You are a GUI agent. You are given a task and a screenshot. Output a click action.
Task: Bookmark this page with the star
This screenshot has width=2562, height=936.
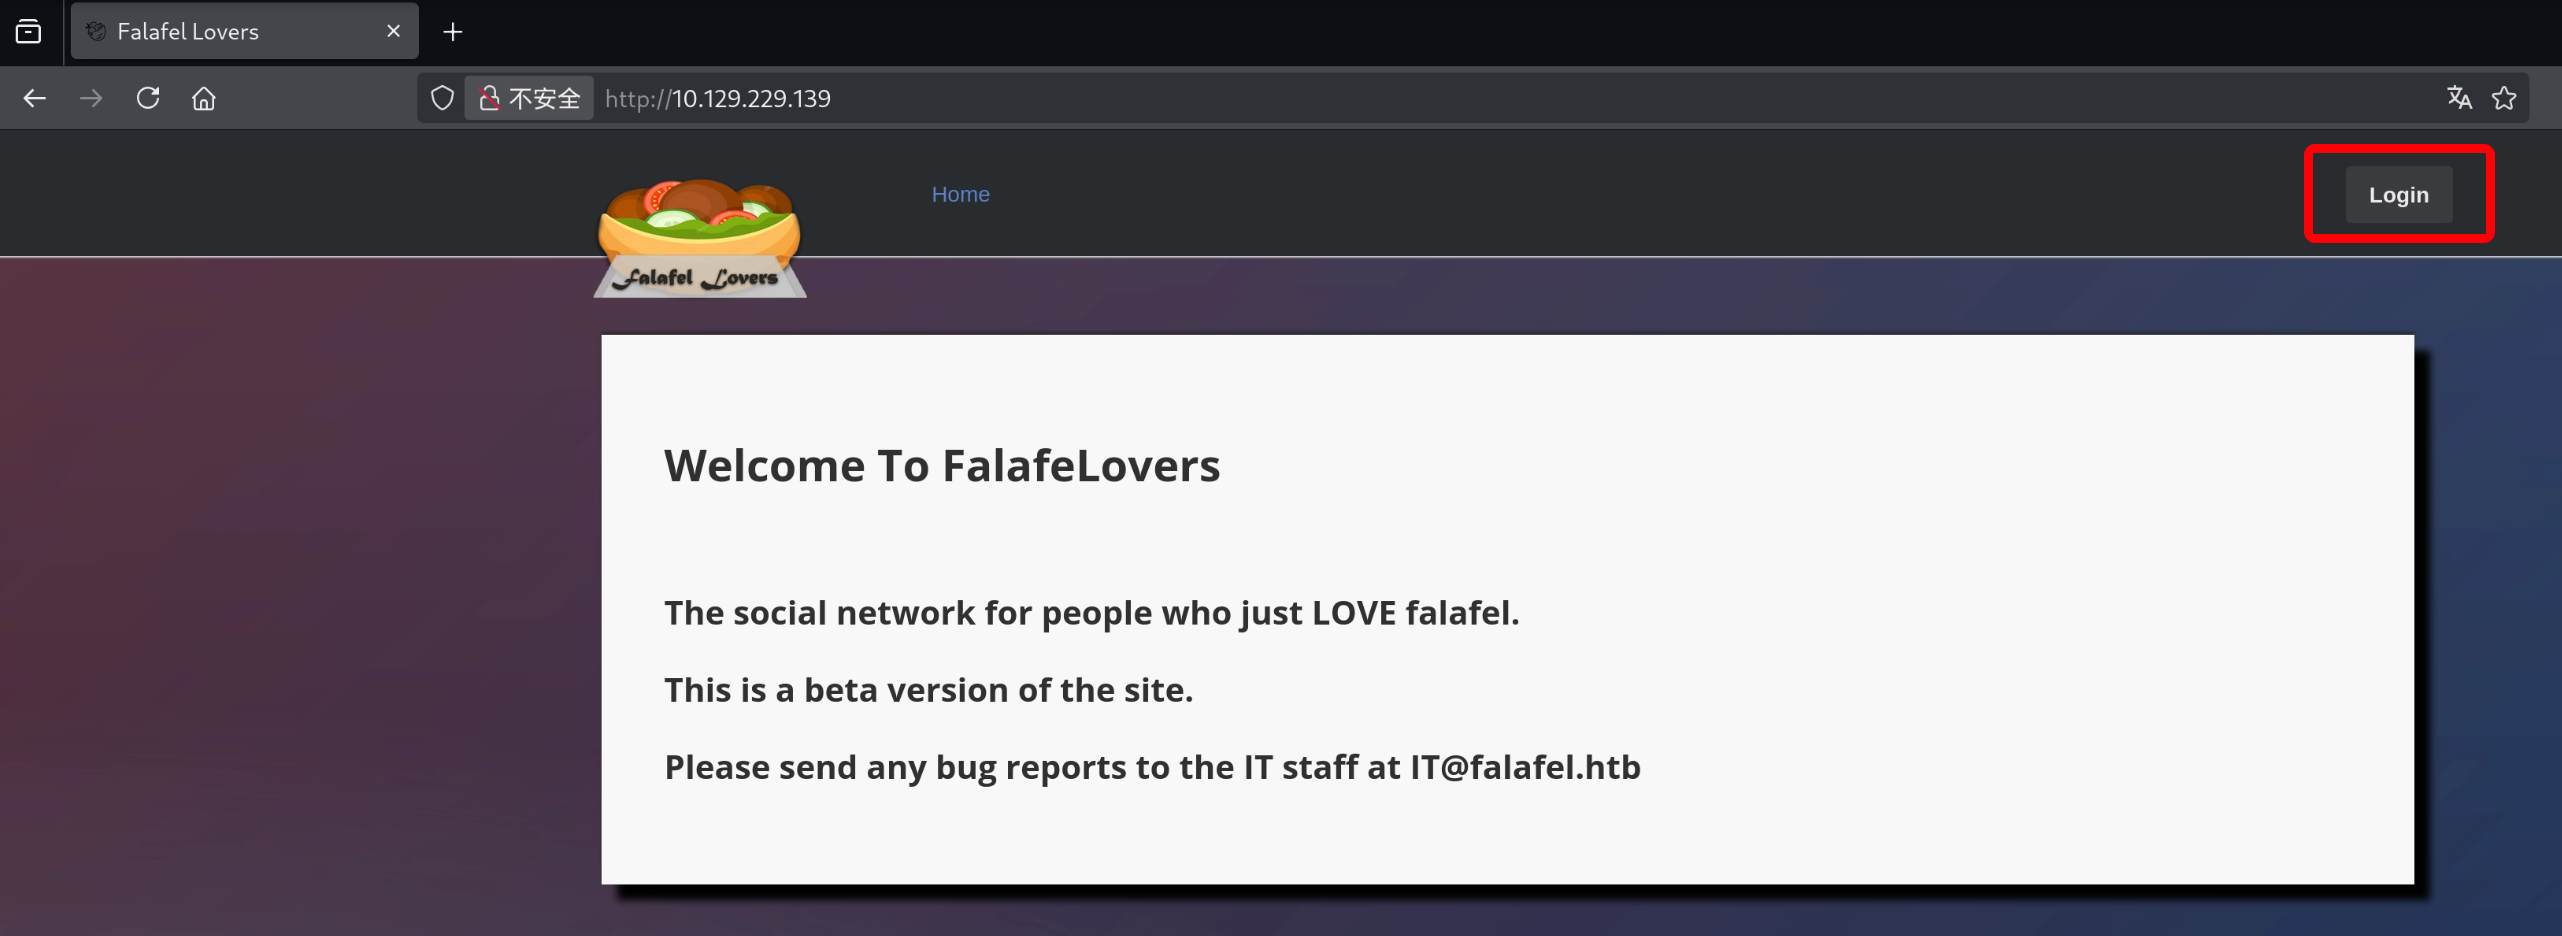pos(2504,98)
